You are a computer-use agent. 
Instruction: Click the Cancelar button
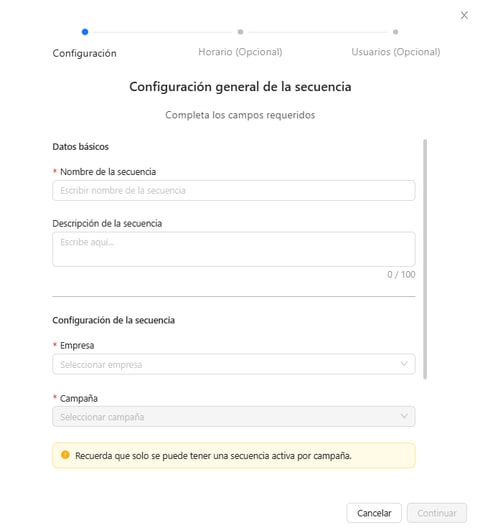point(374,513)
